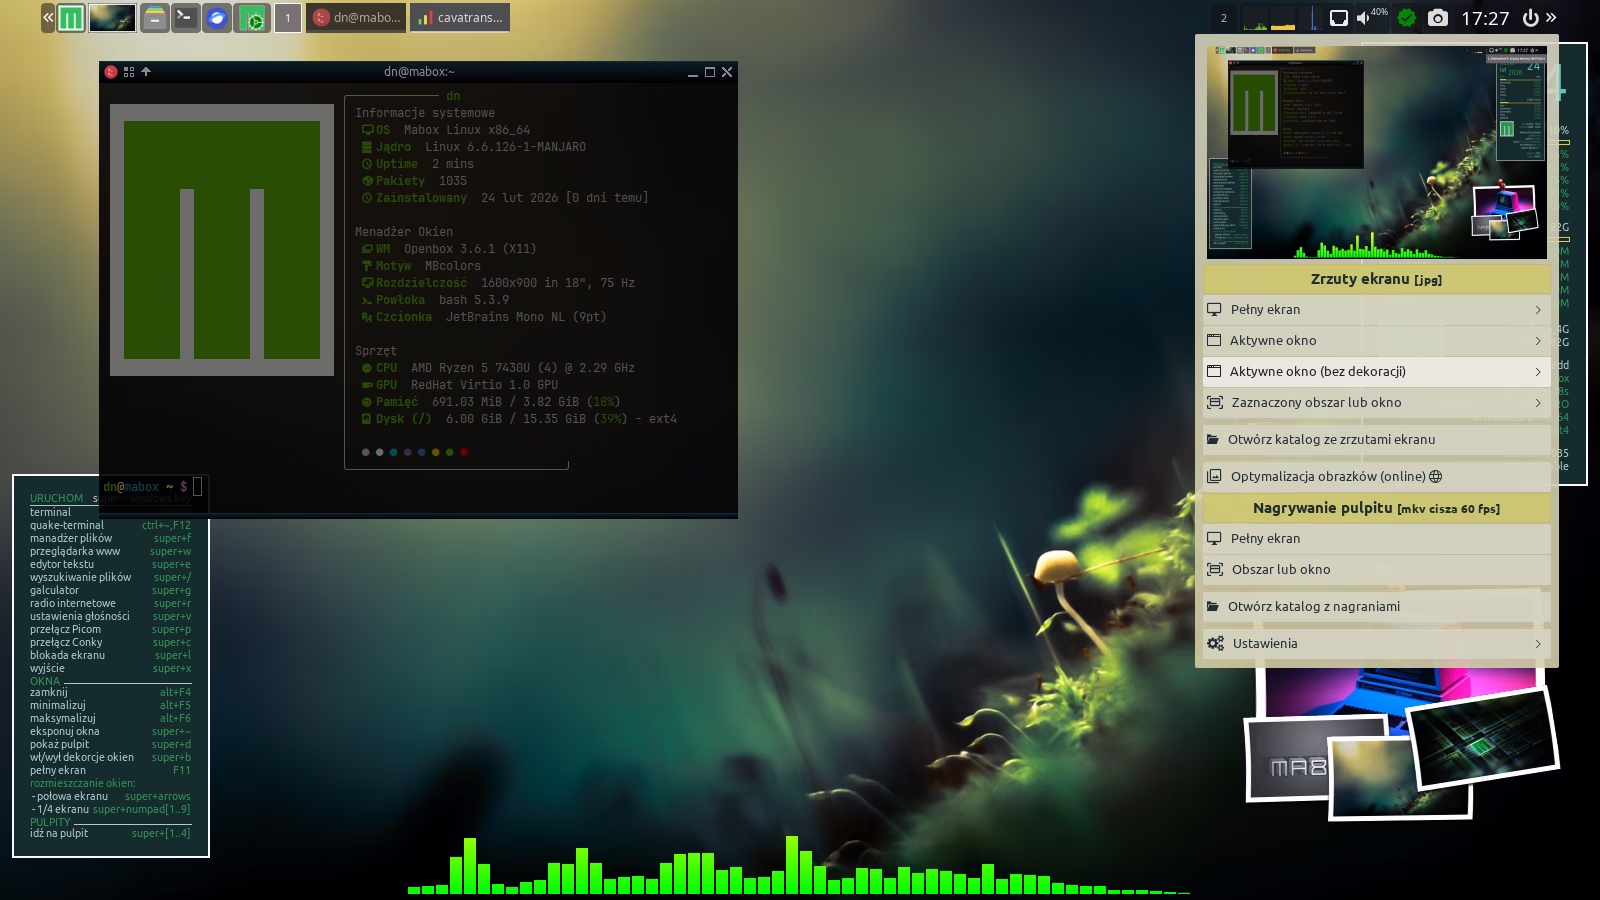
Task: Switch to the cavatrans taskbar button
Action: click(x=460, y=18)
